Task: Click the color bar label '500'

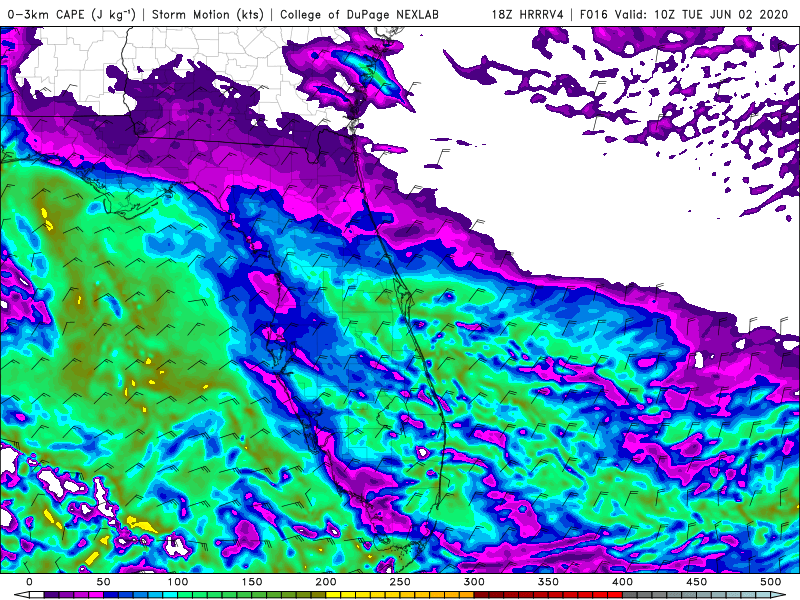Action: point(770,582)
